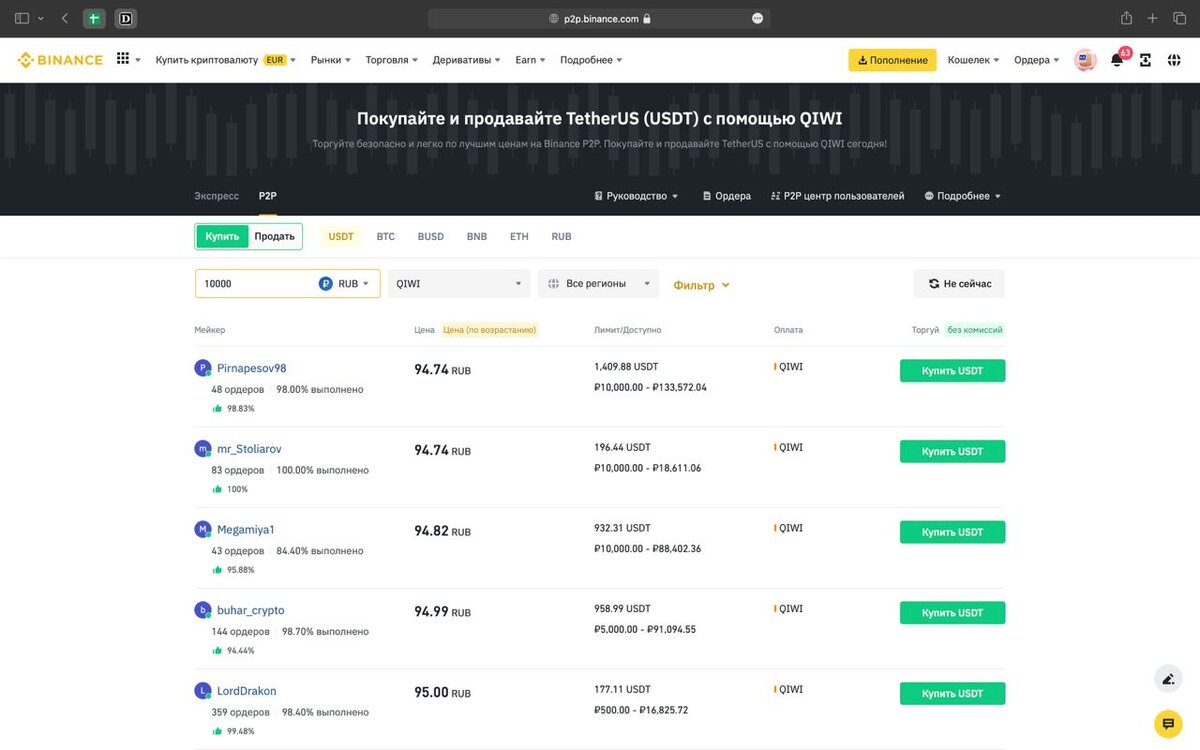Click Купить USDT for Megamiya1 offer

coord(952,532)
